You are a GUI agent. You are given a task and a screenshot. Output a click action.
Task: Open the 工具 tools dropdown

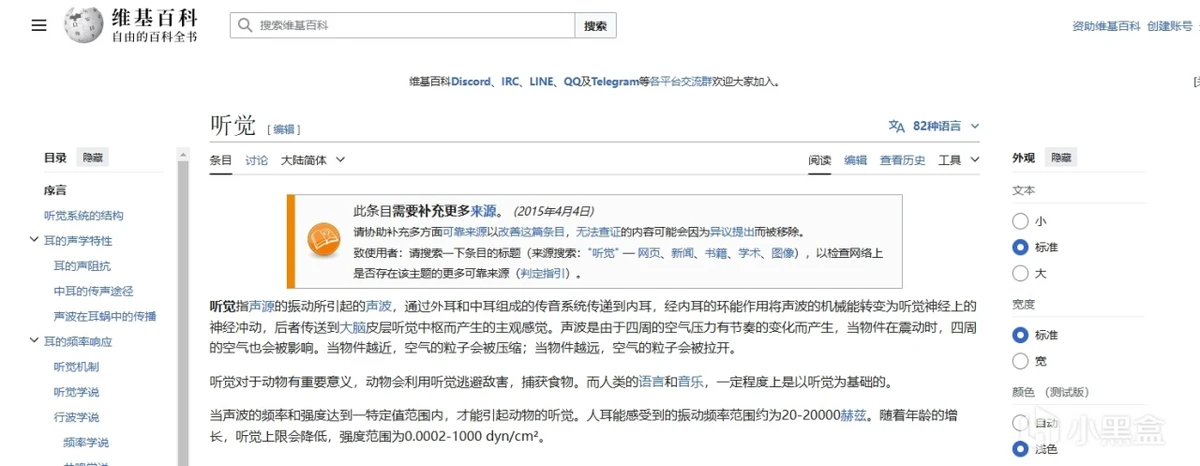[x=956, y=160]
